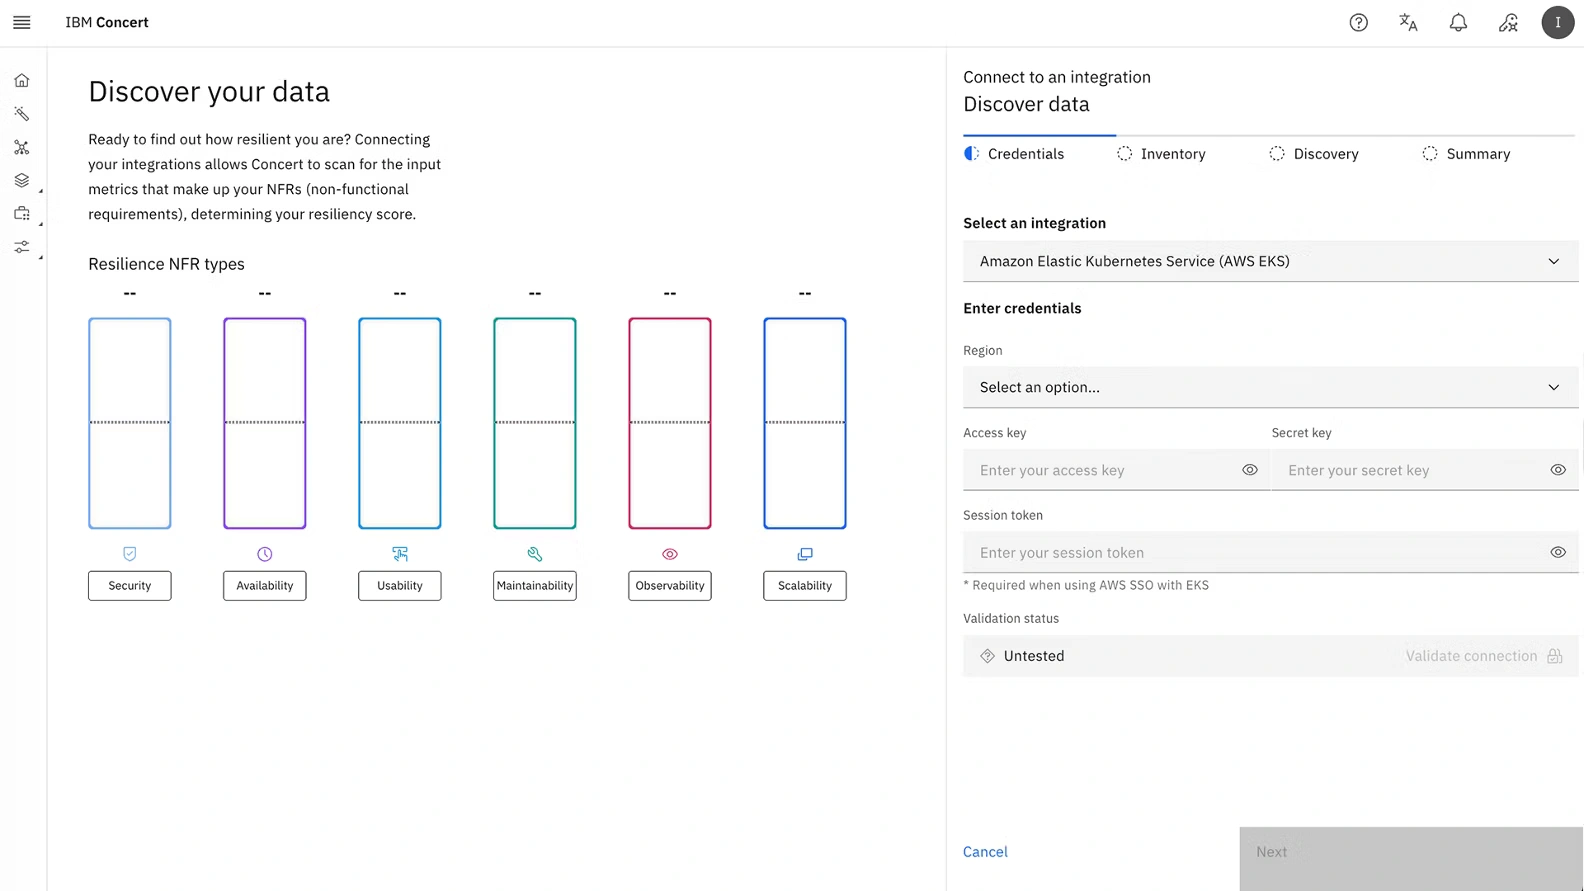Click the Cancel link
Screen dimensions: 1584x891
click(x=985, y=852)
